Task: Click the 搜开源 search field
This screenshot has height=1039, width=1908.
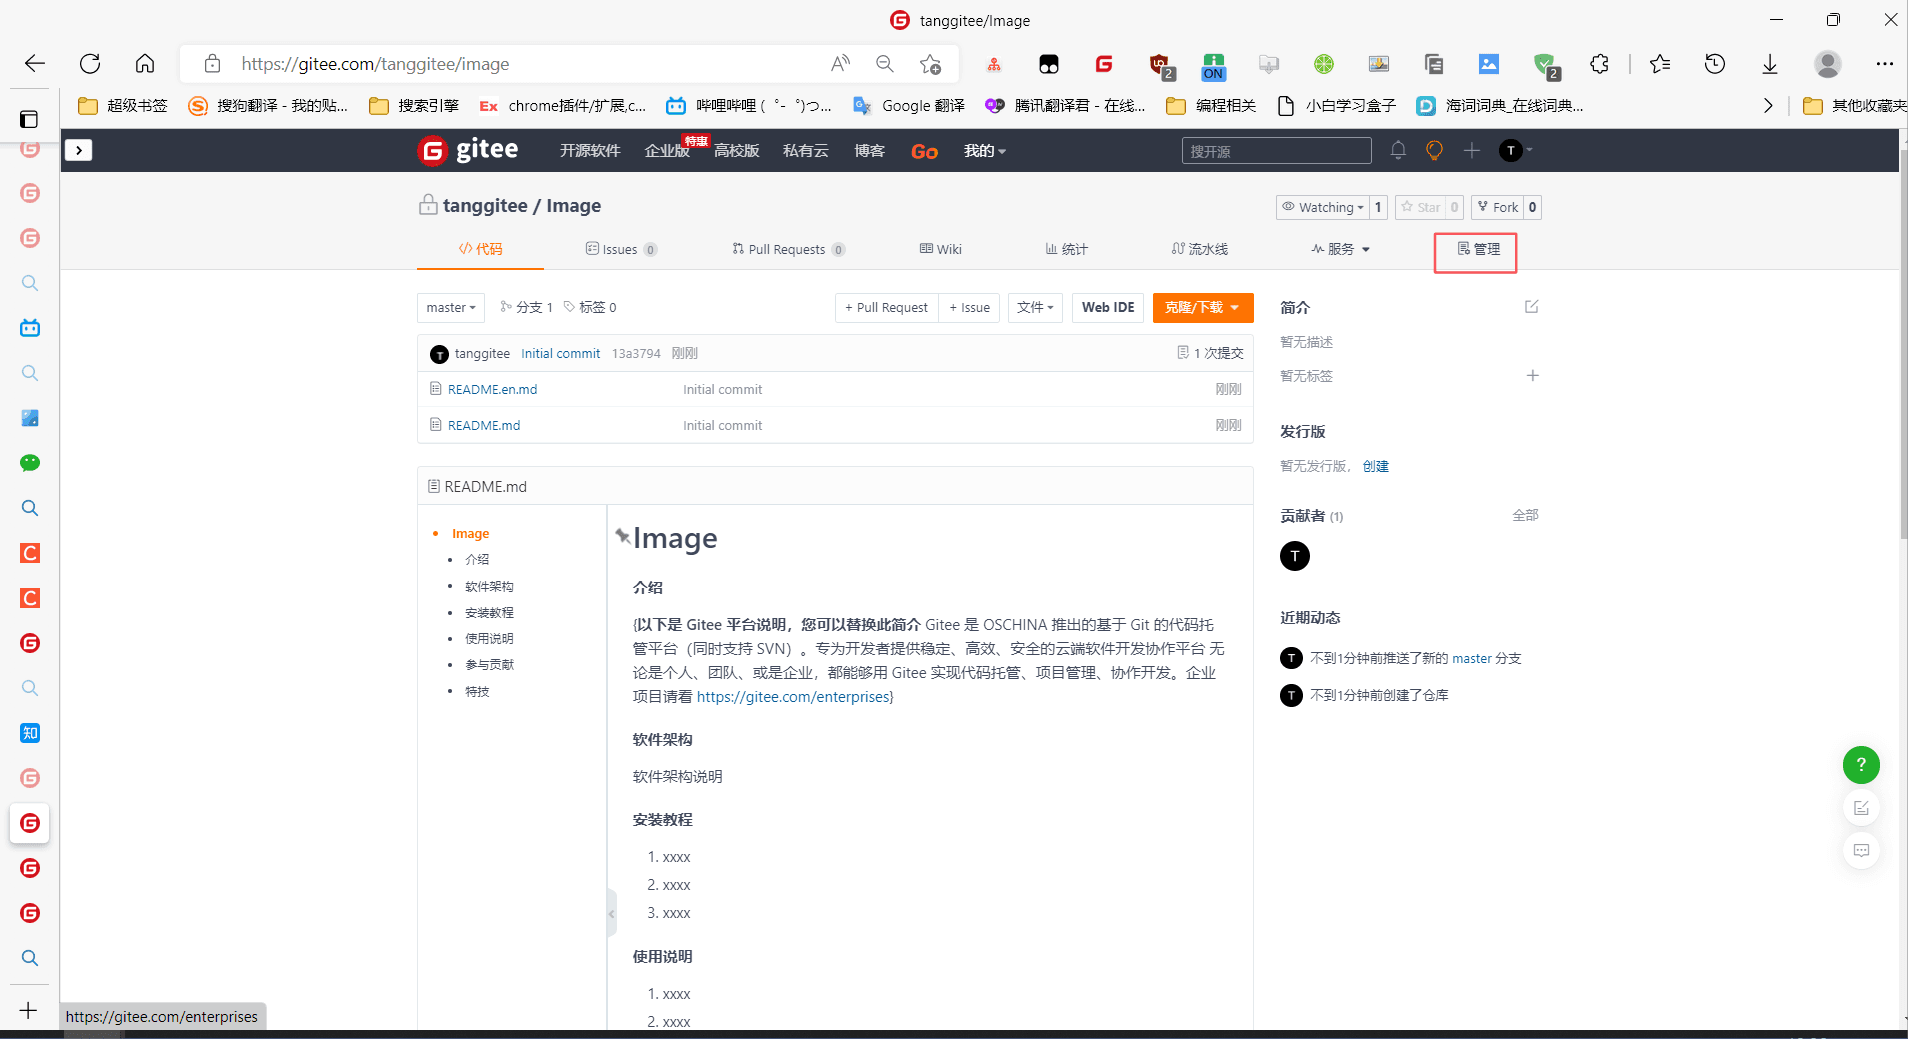Action: (x=1276, y=151)
